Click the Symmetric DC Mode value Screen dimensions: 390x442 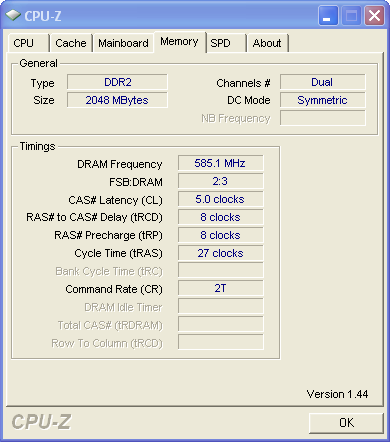click(x=322, y=100)
